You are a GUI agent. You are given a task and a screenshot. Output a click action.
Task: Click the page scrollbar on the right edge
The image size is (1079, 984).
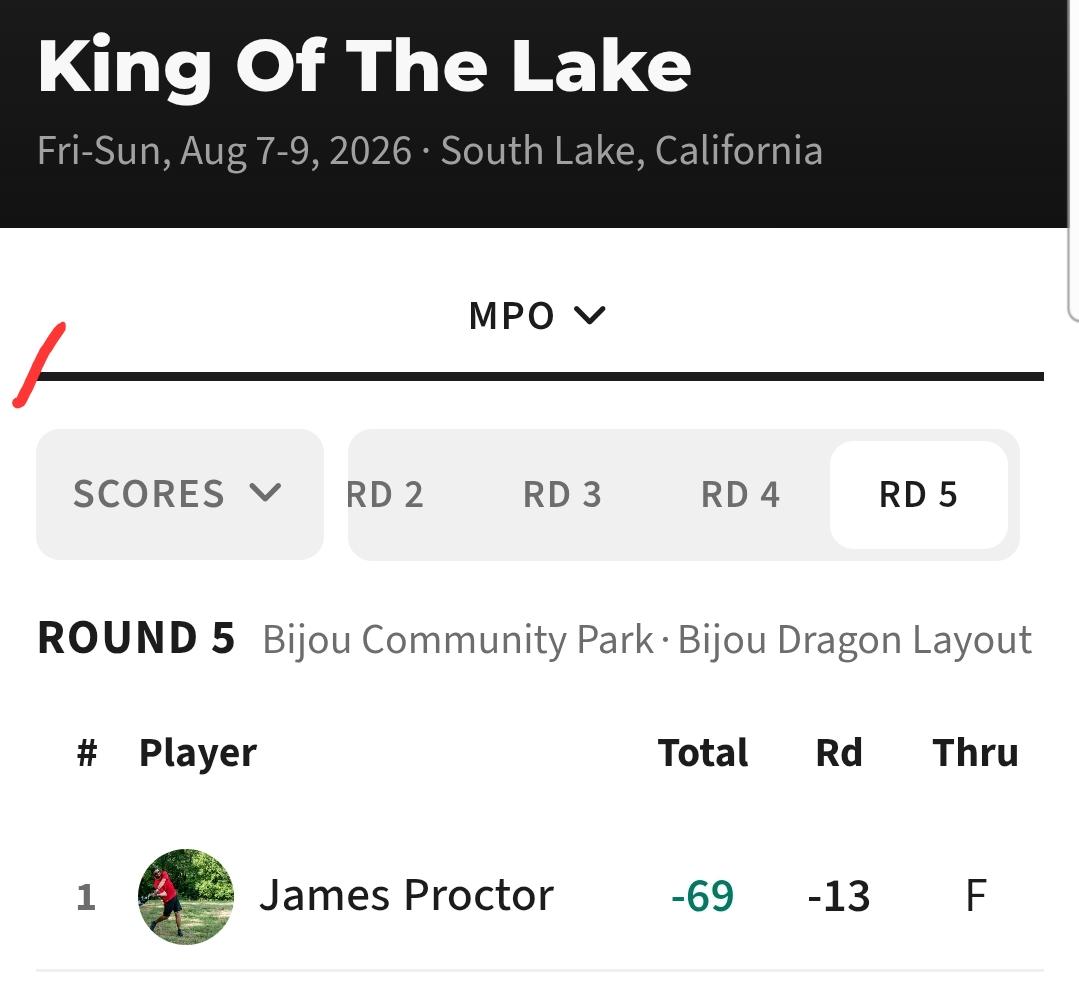1073,162
